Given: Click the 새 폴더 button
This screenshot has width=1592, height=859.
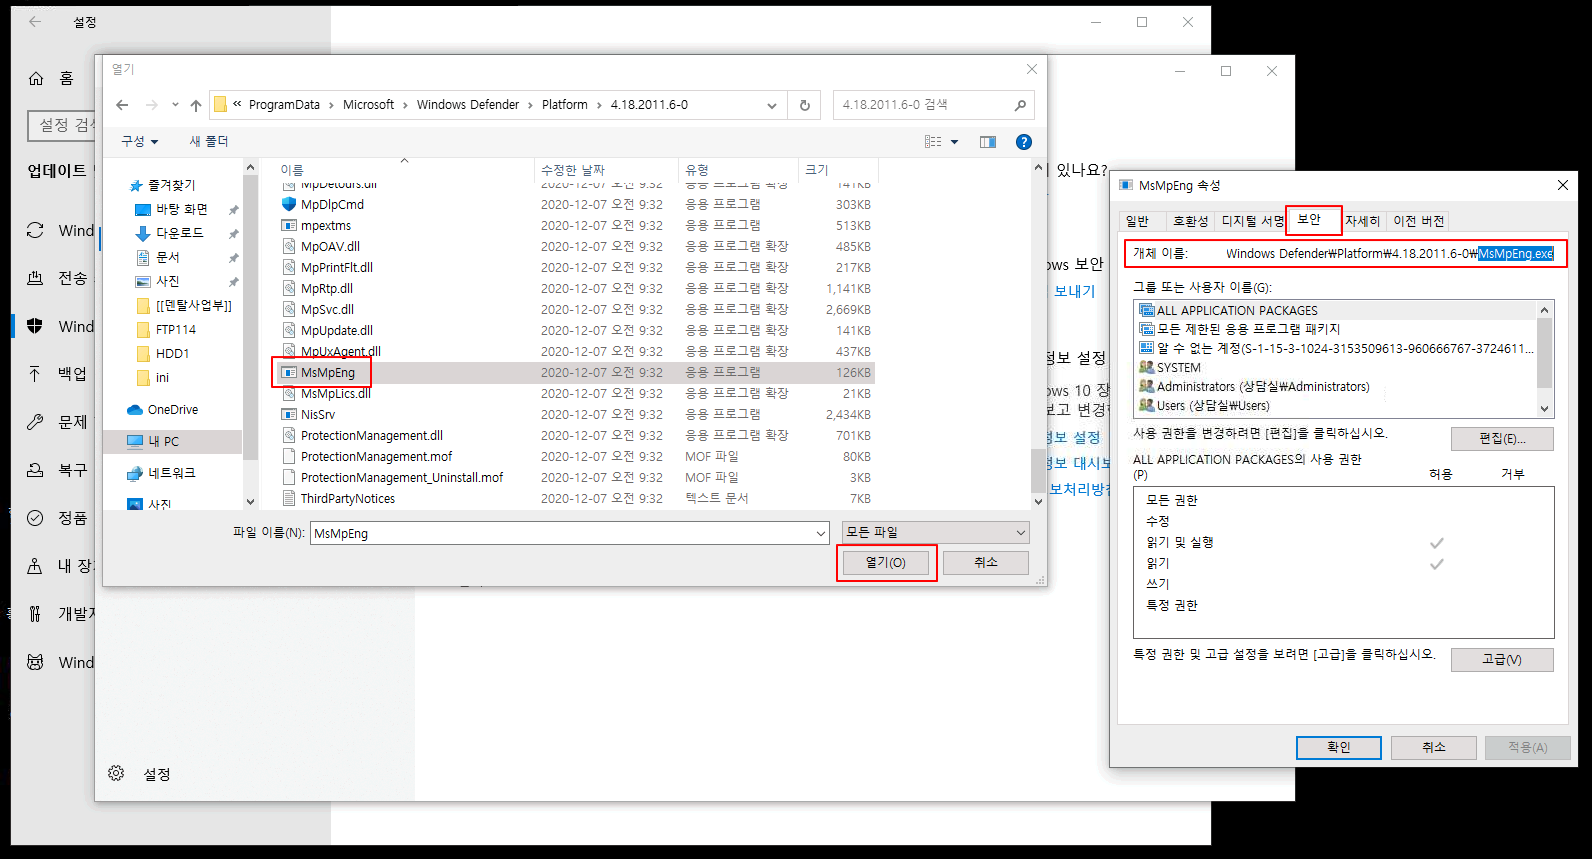Looking at the screenshot, I should point(209,142).
